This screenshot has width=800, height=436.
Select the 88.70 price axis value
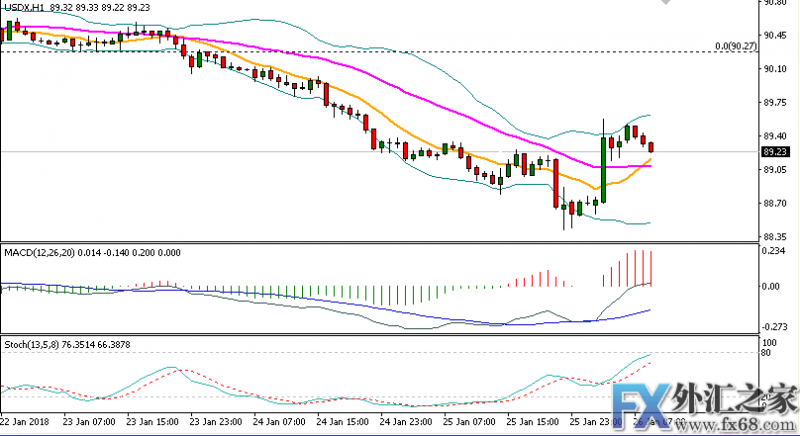[x=774, y=203]
